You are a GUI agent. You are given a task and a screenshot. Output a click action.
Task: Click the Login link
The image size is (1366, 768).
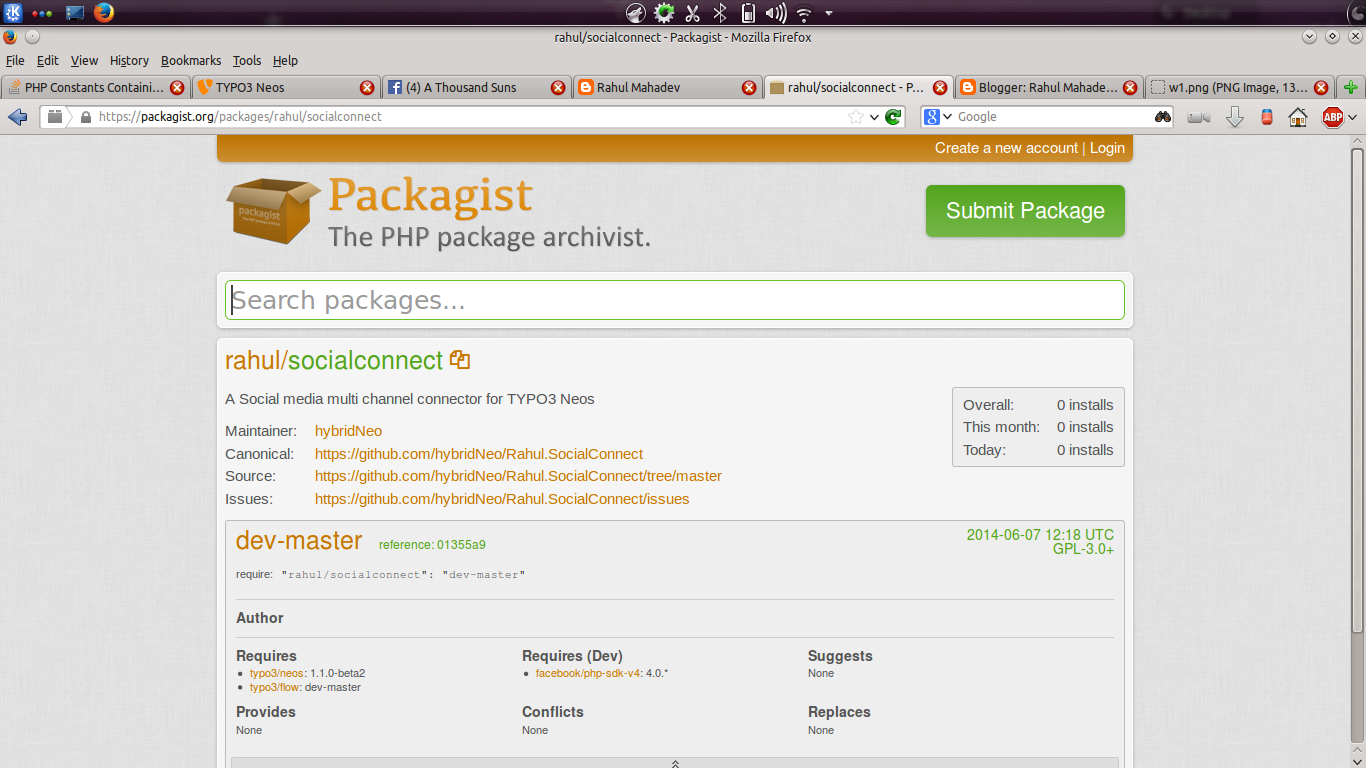pyautogui.click(x=1107, y=148)
